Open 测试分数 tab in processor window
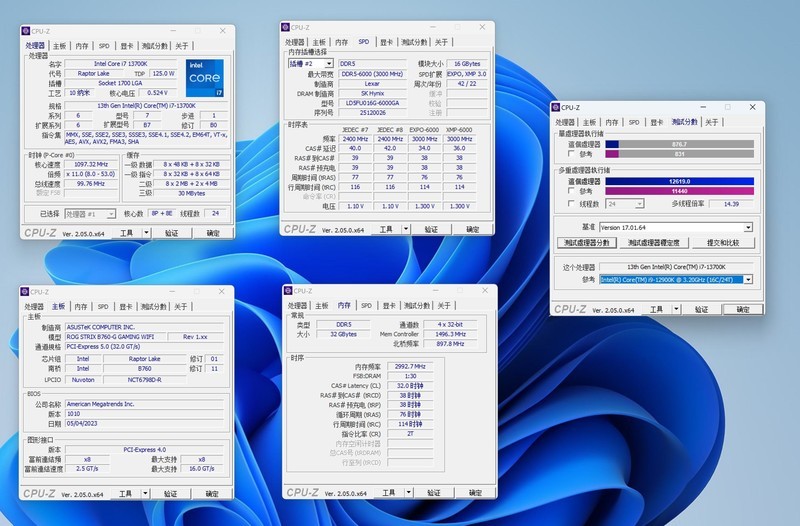Viewport: 800px width, 526px height. 154,46
